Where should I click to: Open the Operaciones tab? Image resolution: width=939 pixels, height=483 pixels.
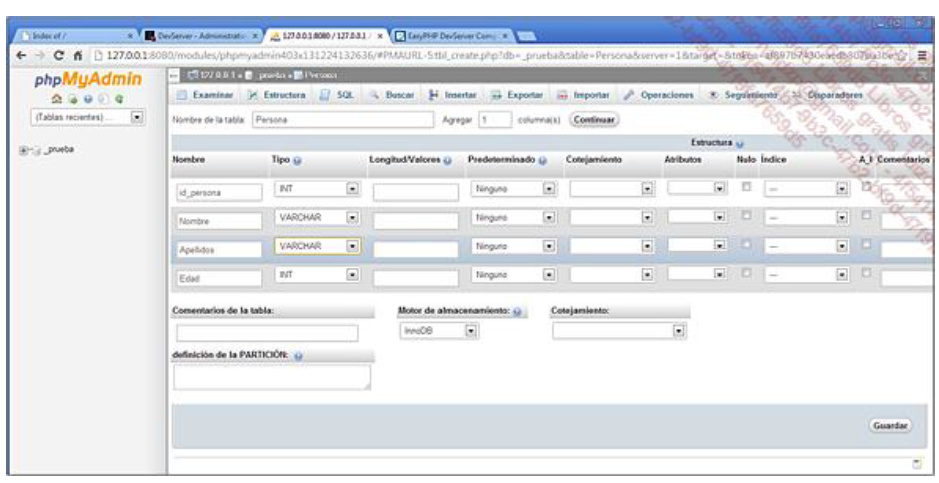pos(659,95)
